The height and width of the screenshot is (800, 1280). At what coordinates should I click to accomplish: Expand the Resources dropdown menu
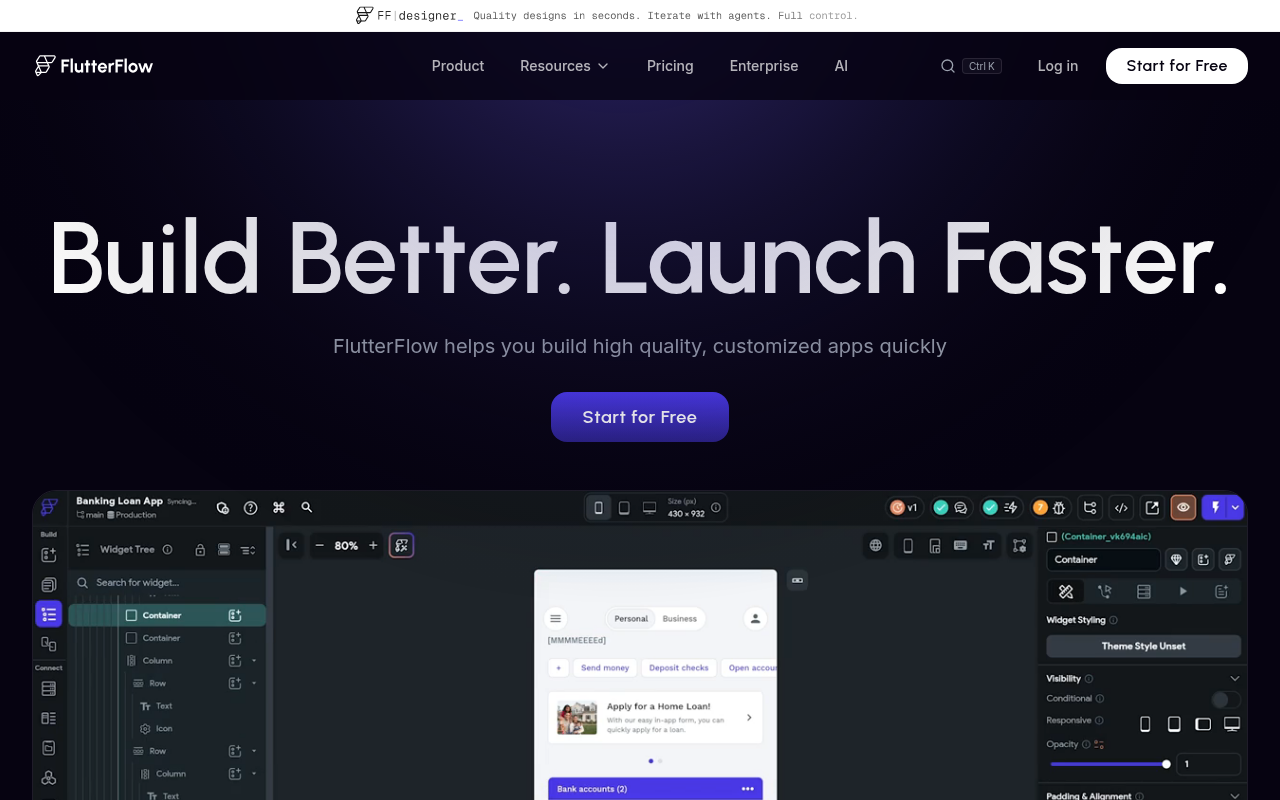(x=564, y=66)
